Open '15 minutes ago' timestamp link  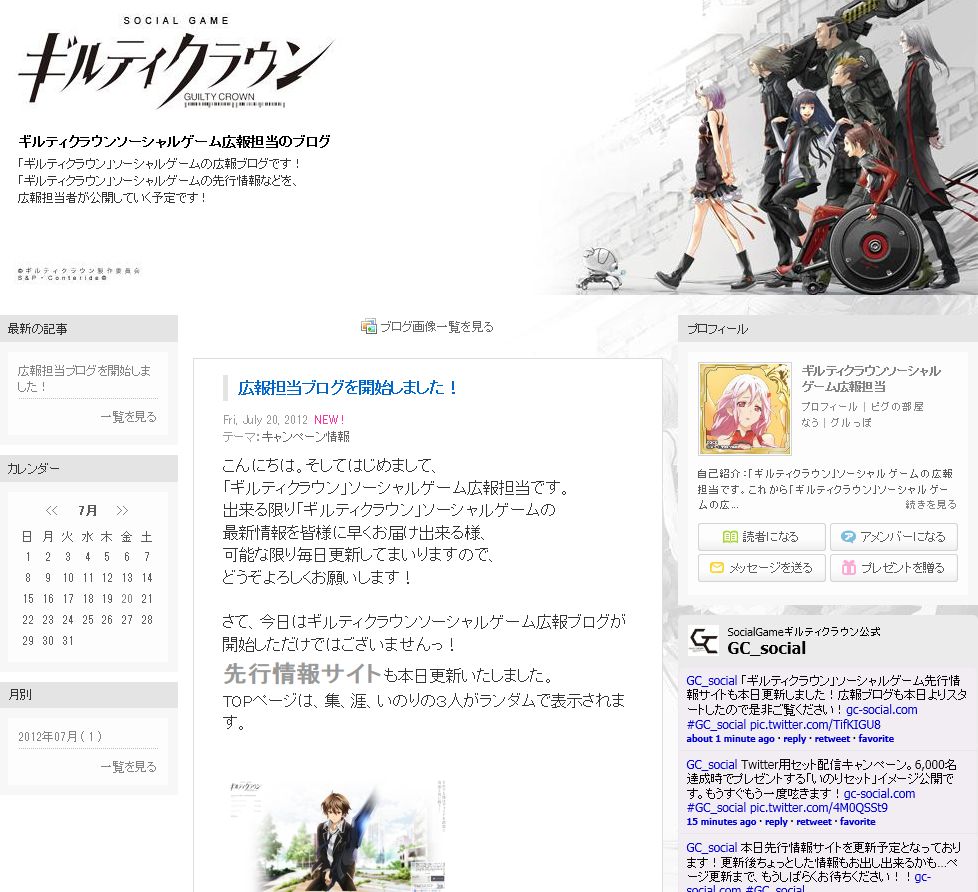point(722,822)
